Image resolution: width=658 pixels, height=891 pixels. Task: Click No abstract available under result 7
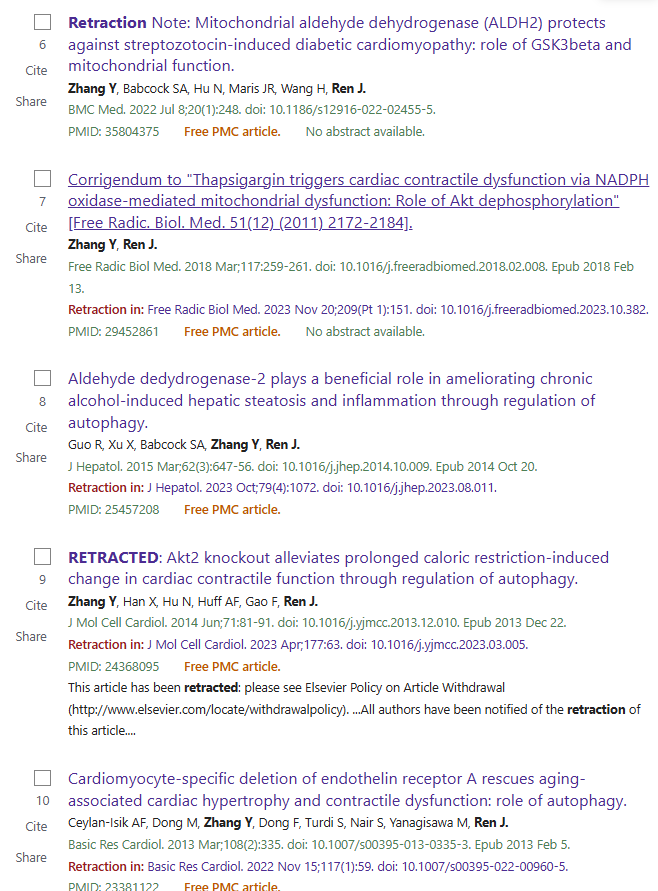point(365,332)
